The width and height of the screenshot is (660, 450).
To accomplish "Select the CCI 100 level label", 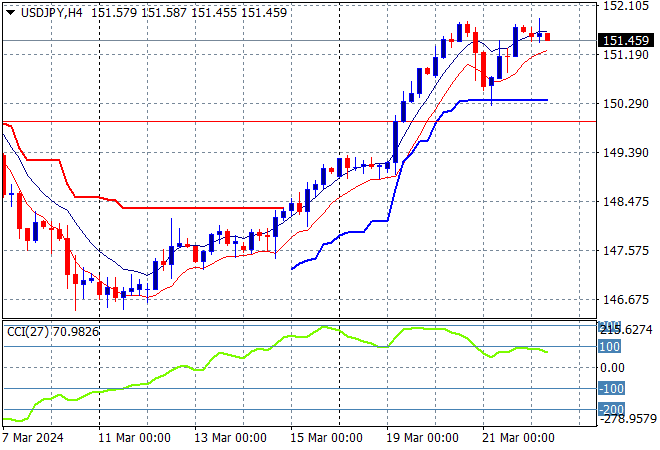I will click(x=609, y=346).
